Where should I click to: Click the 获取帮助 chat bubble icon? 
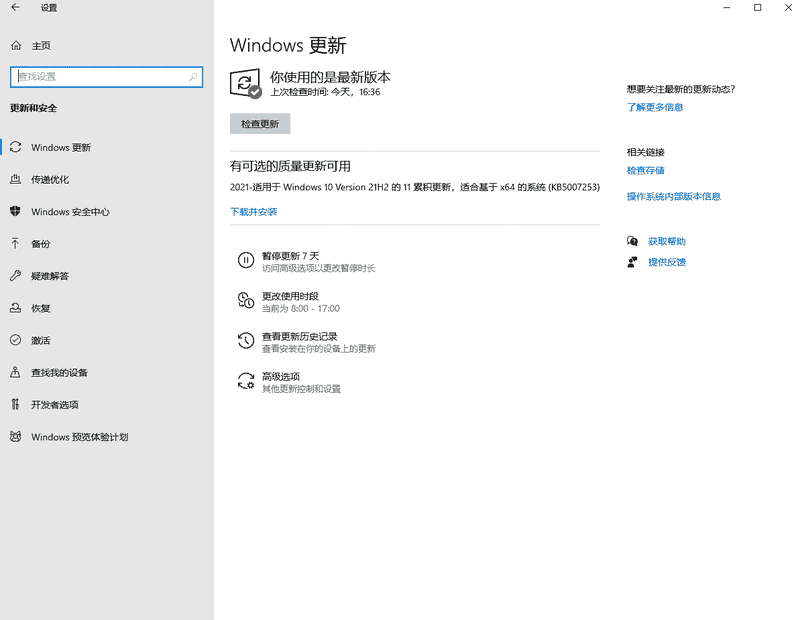pos(632,241)
